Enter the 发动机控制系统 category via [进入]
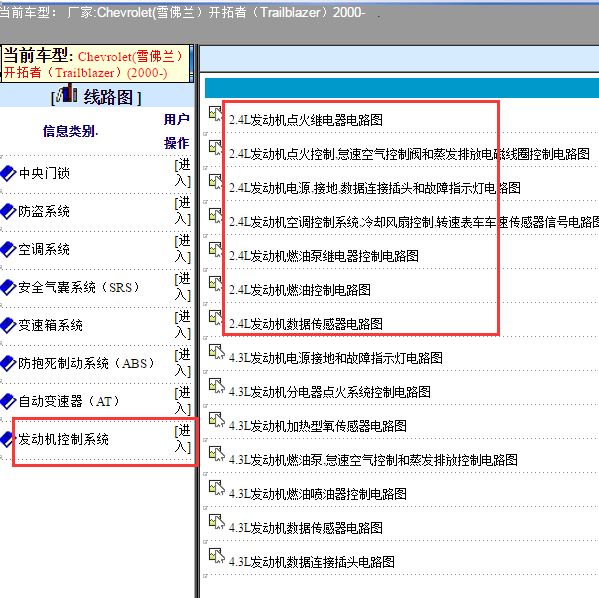The width and height of the screenshot is (599, 598). point(183,439)
